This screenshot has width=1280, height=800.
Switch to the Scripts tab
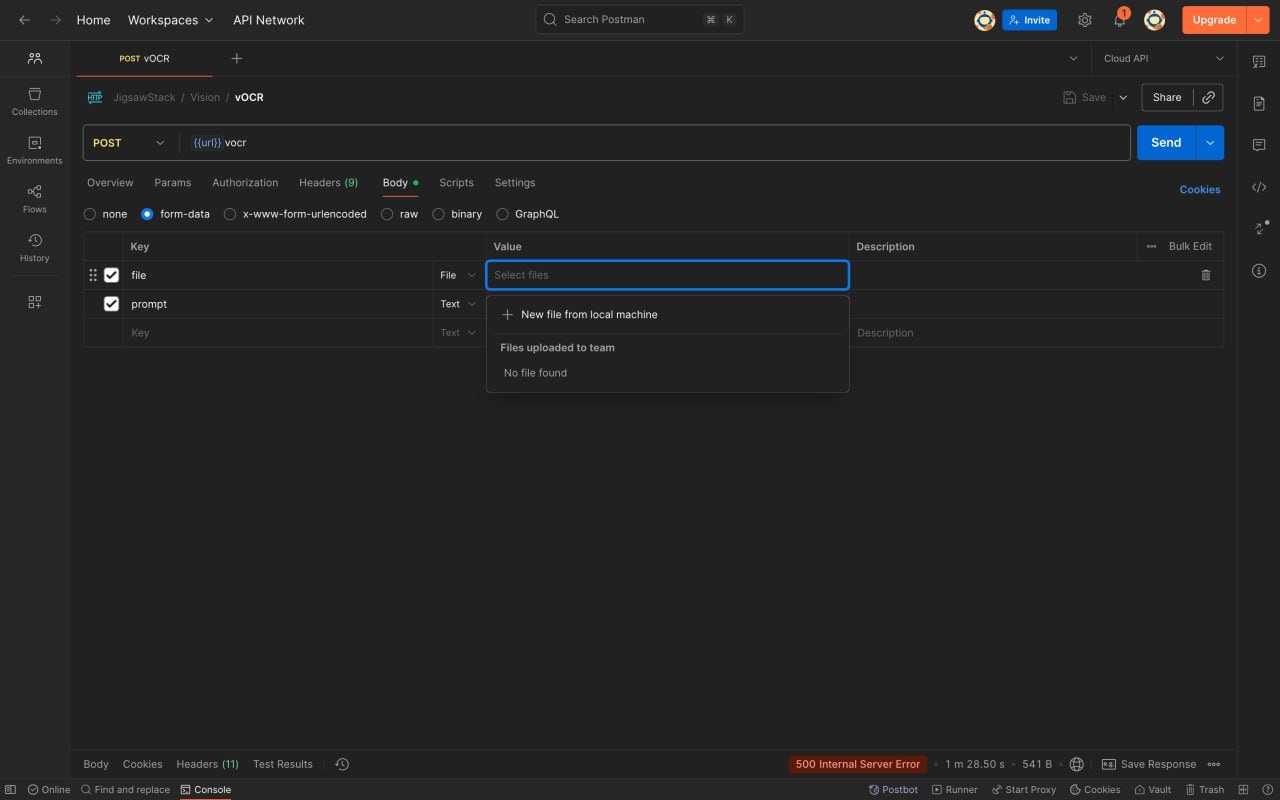pos(456,183)
